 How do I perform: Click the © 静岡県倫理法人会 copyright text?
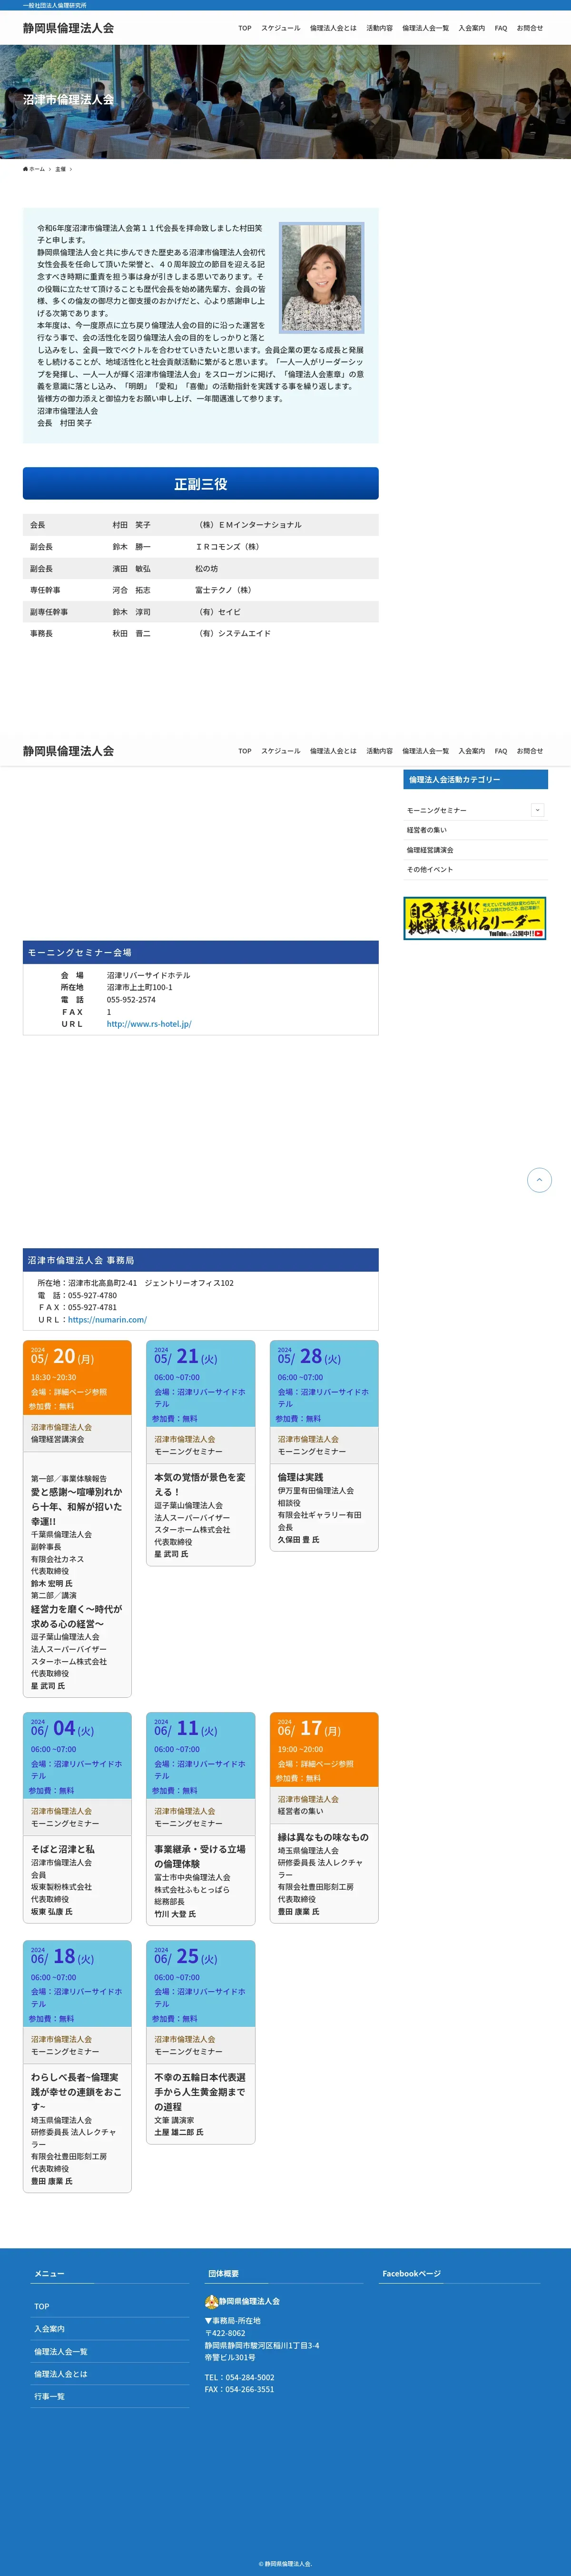coord(285,2563)
